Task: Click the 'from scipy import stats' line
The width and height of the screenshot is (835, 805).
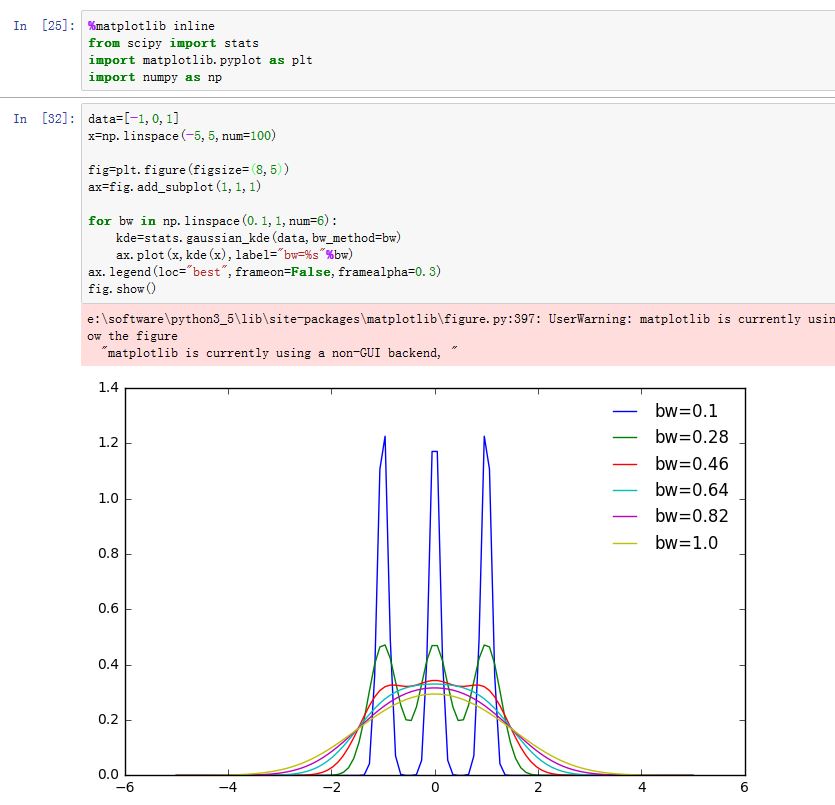Action: point(173,43)
